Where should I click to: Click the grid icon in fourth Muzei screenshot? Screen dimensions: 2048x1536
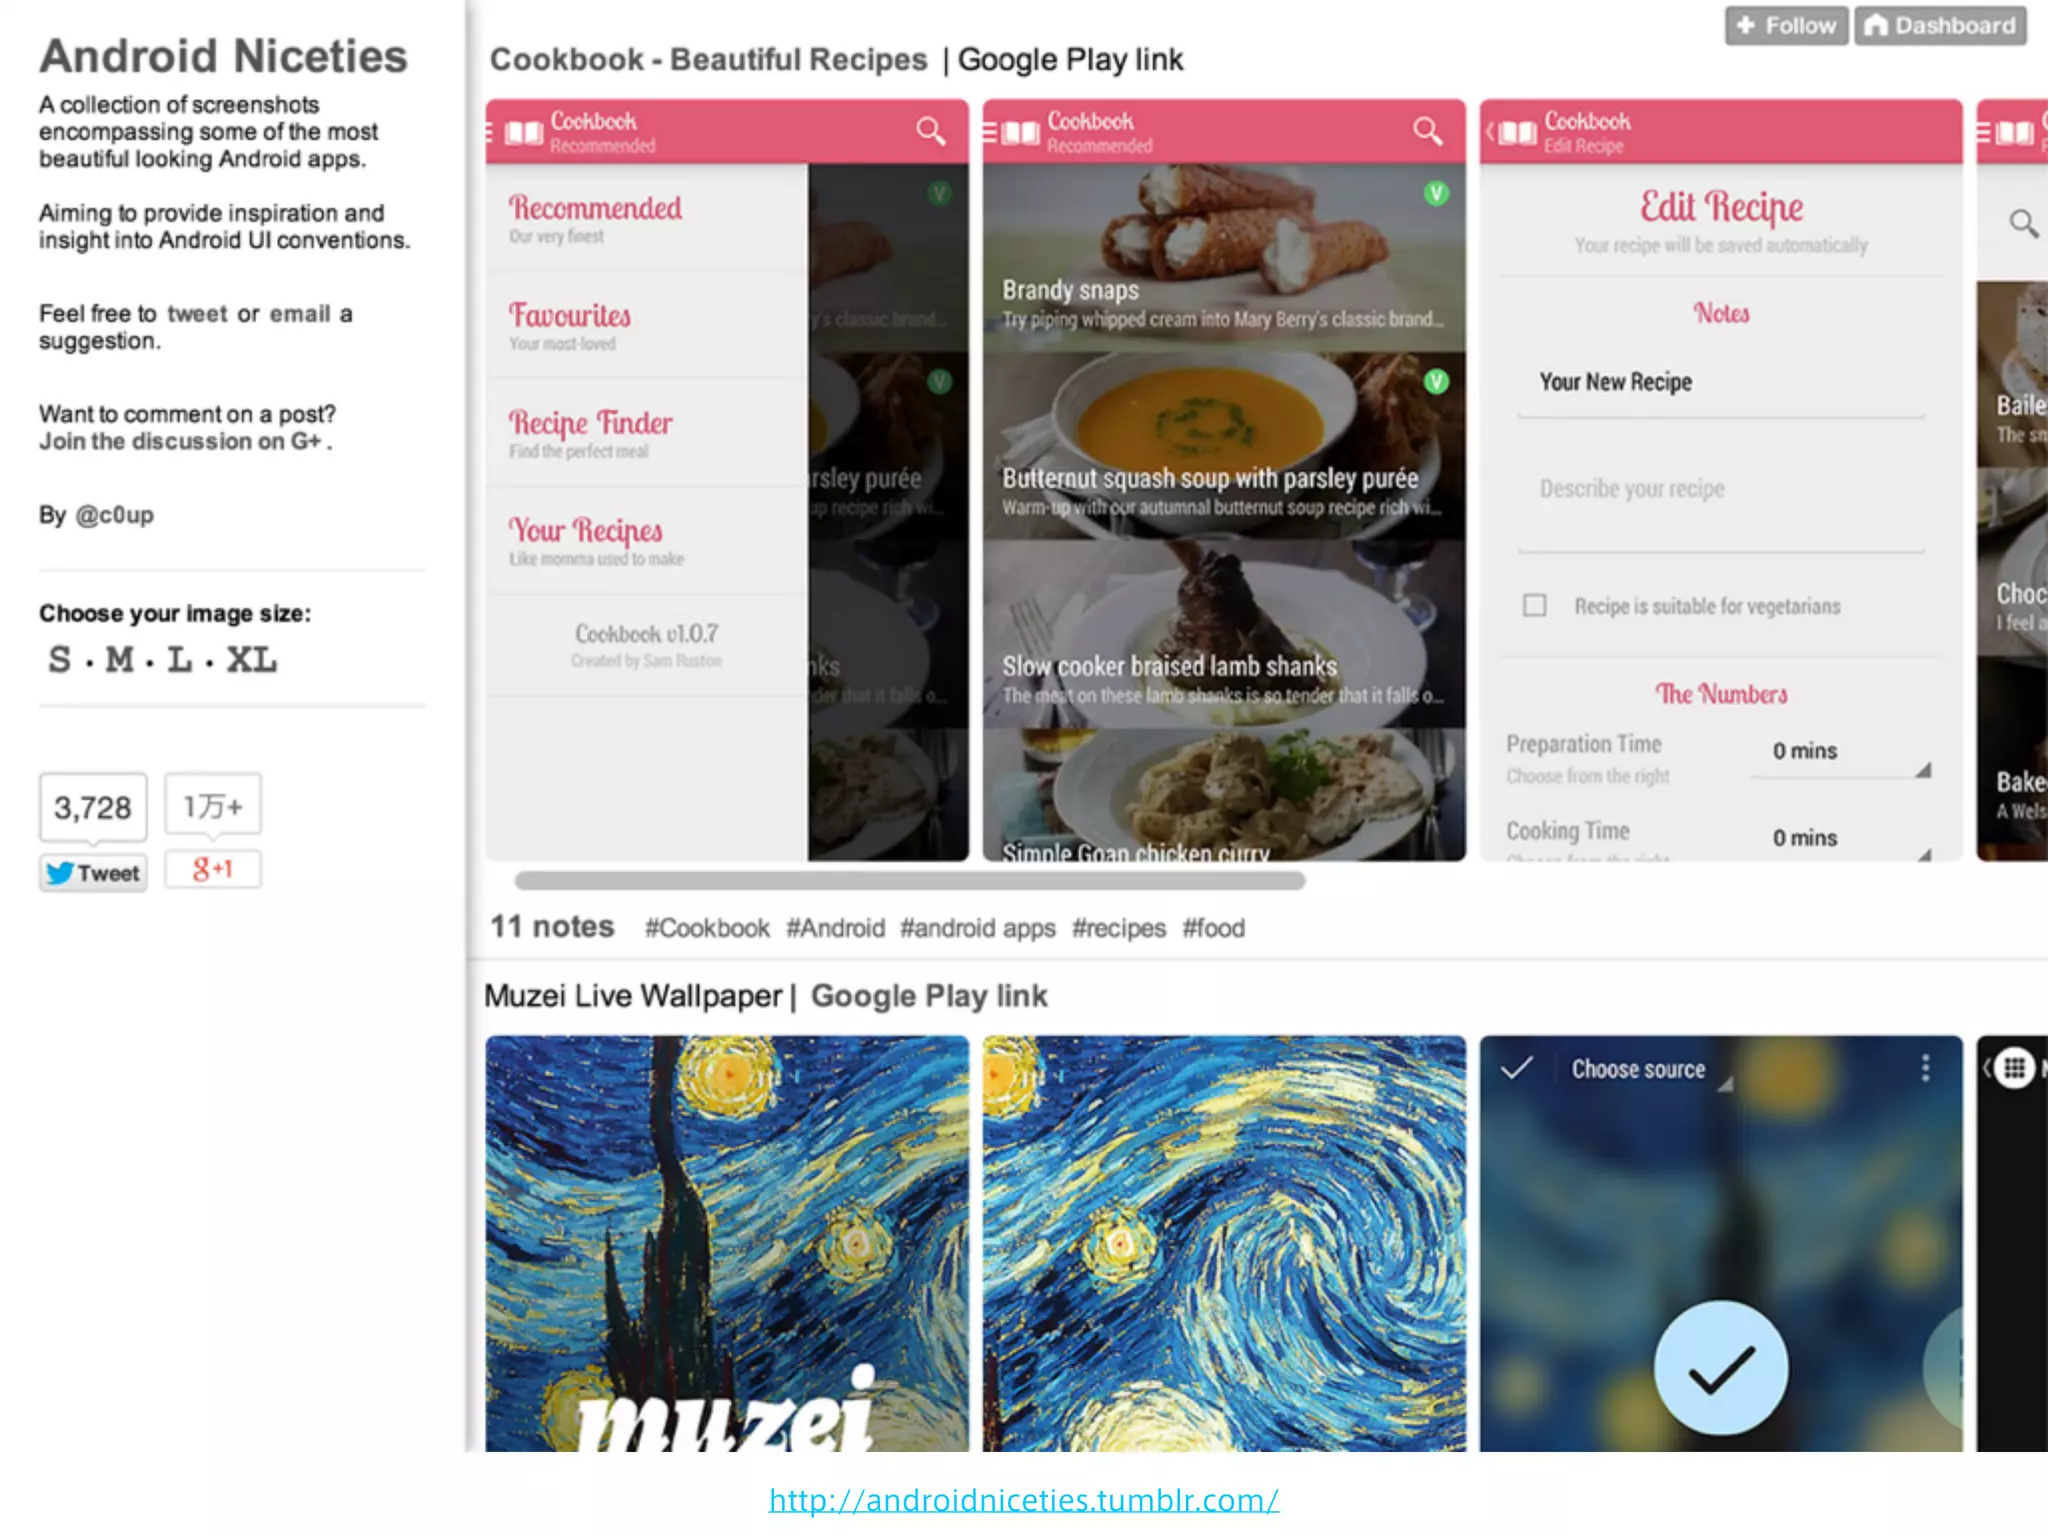coord(2014,1068)
